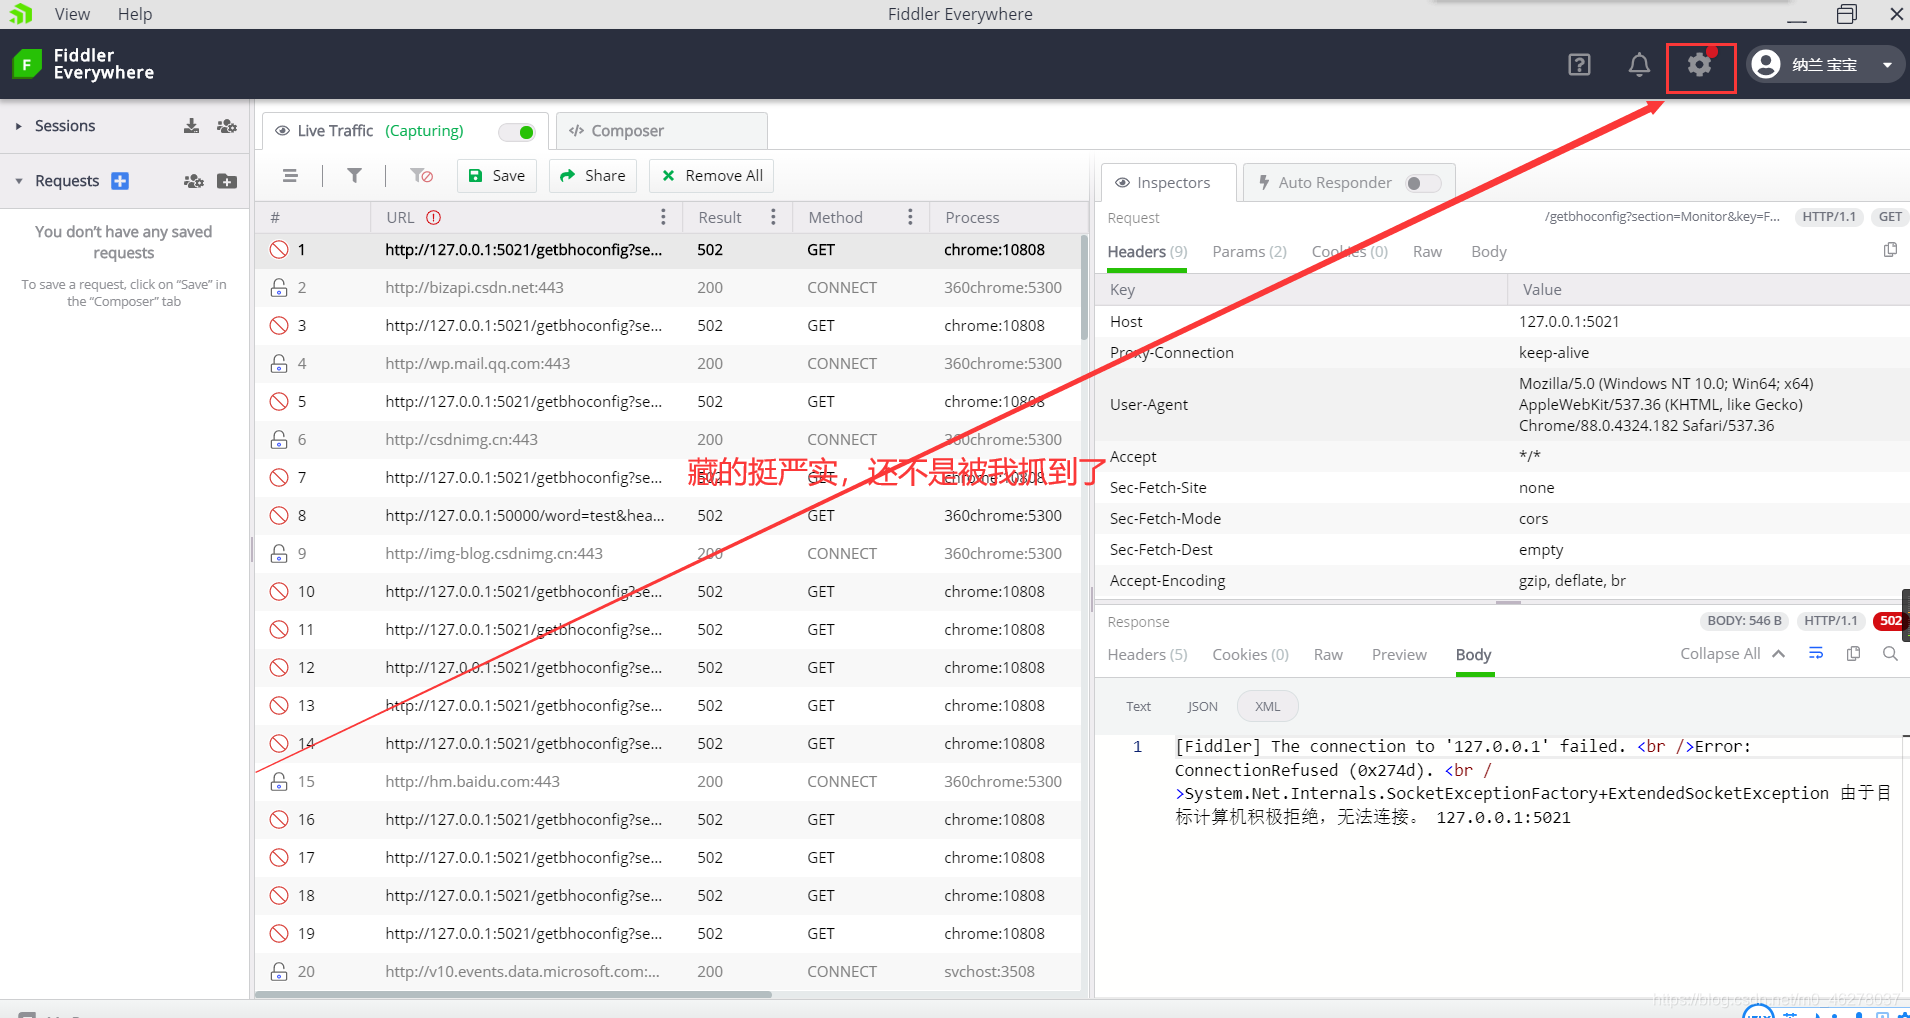Click the Remove All button
Viewport: 1910px width, 1018px height.
712,176
